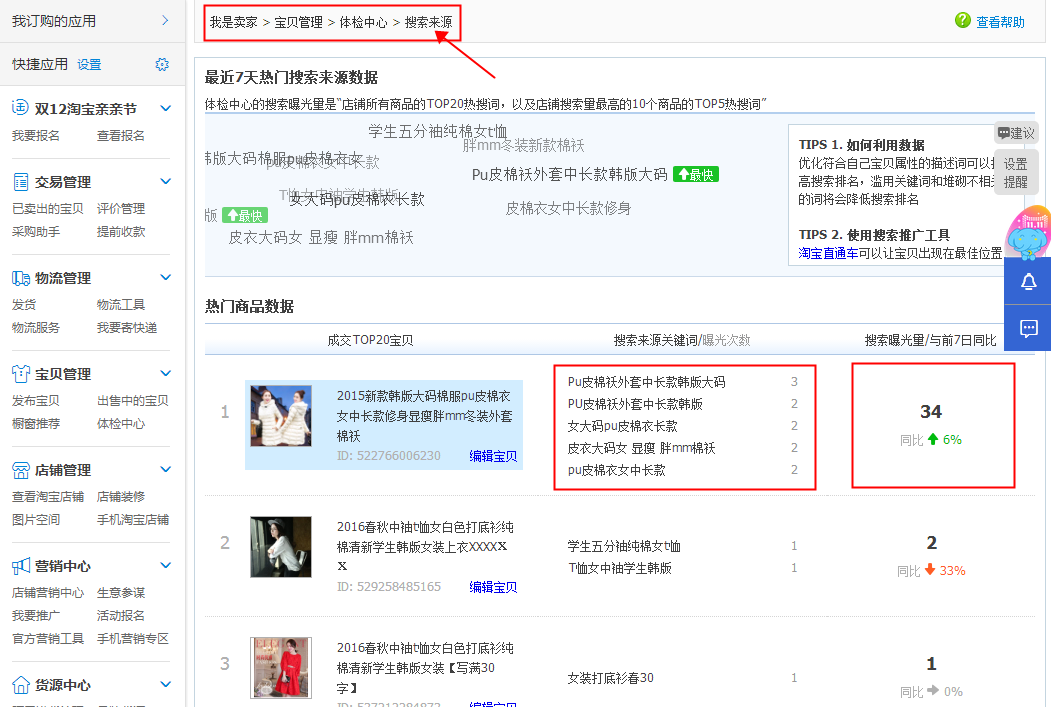Open 提前收款 menu item

pyautogui.click(x=121, y=231)
